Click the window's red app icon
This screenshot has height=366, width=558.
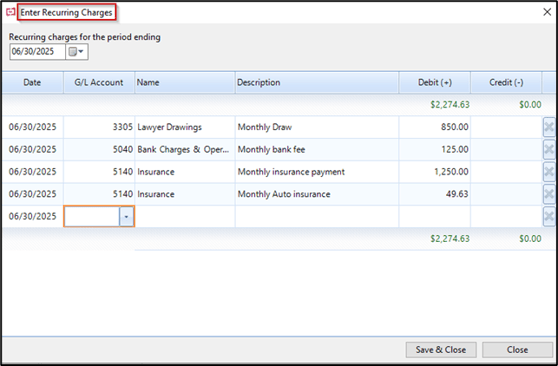[11, 12]
